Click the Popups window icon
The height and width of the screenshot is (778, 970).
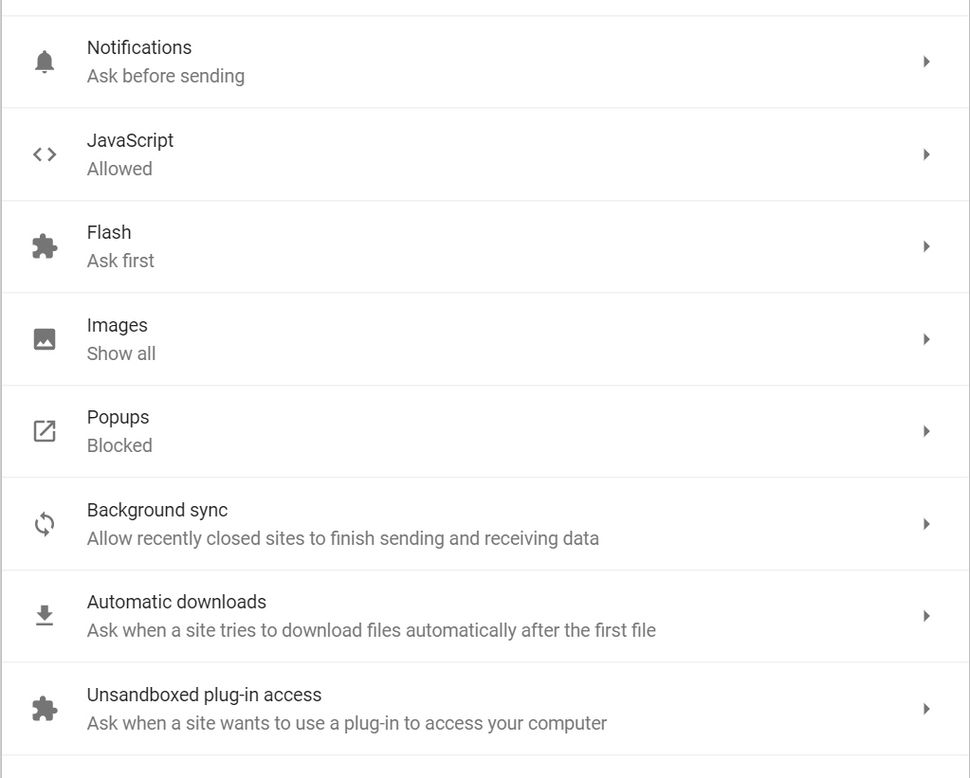(44, 431)
